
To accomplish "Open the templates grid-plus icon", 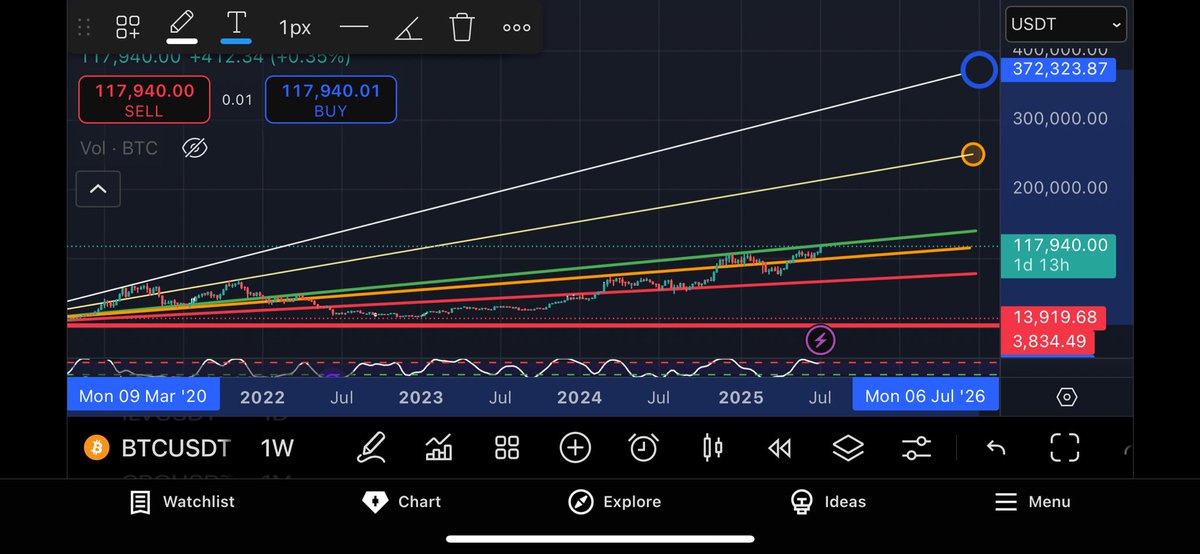I will tap(128, 27).
